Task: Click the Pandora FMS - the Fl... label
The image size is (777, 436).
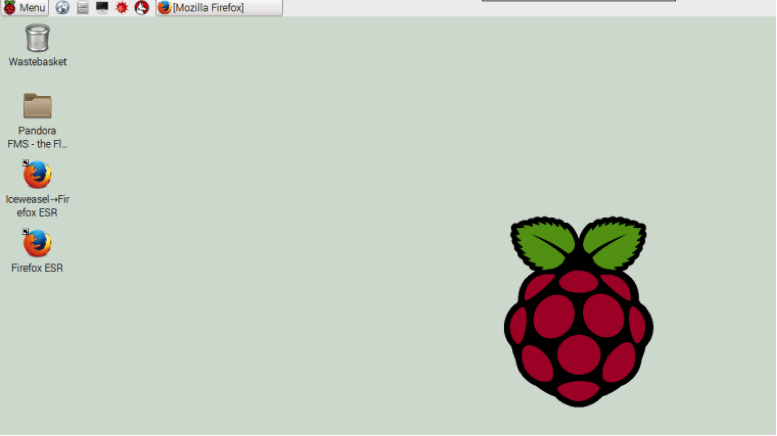Action: point(37,137)
